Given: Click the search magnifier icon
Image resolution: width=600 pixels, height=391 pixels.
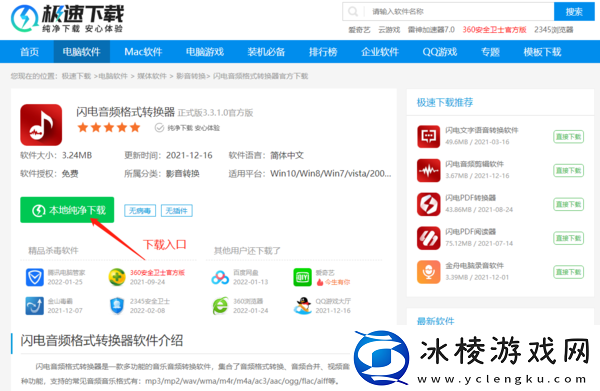Looking at the screenshot, I should (x=353, y=12).
